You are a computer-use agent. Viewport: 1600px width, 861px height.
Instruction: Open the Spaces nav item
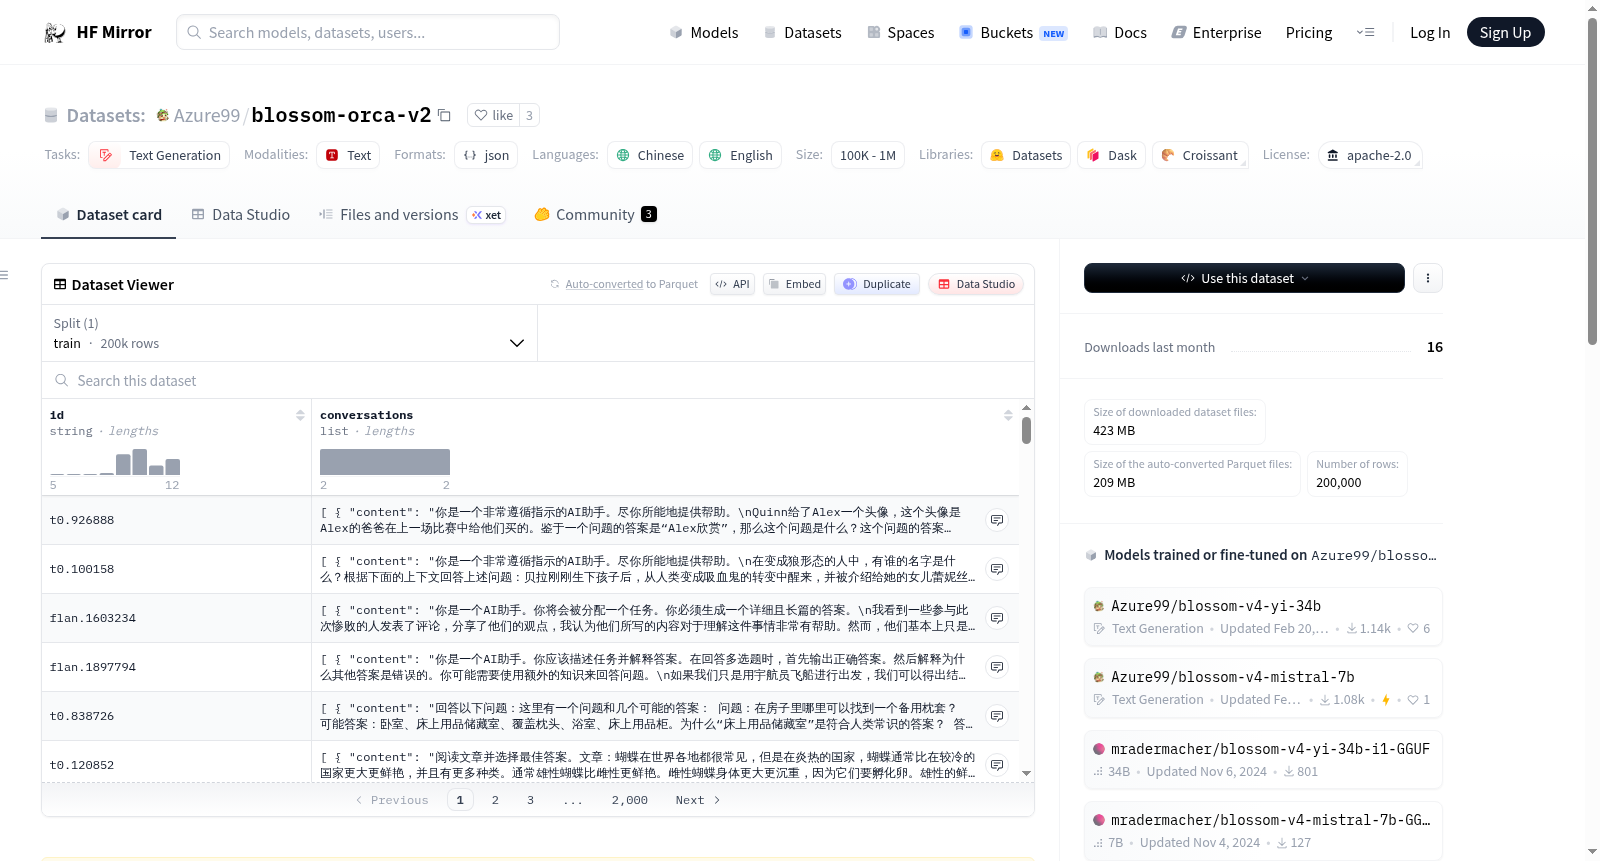900,32
